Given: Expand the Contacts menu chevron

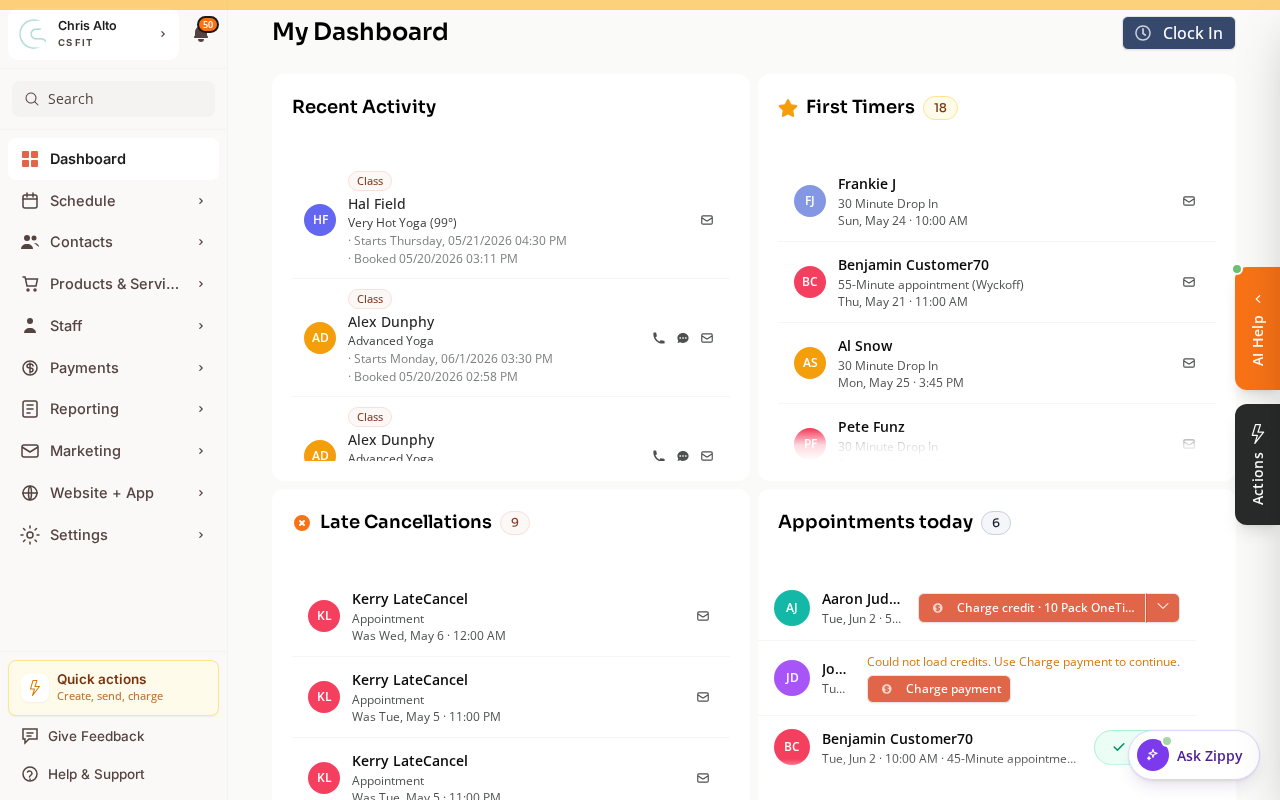Looking at the screenshot, I should (x=201, y=242).
